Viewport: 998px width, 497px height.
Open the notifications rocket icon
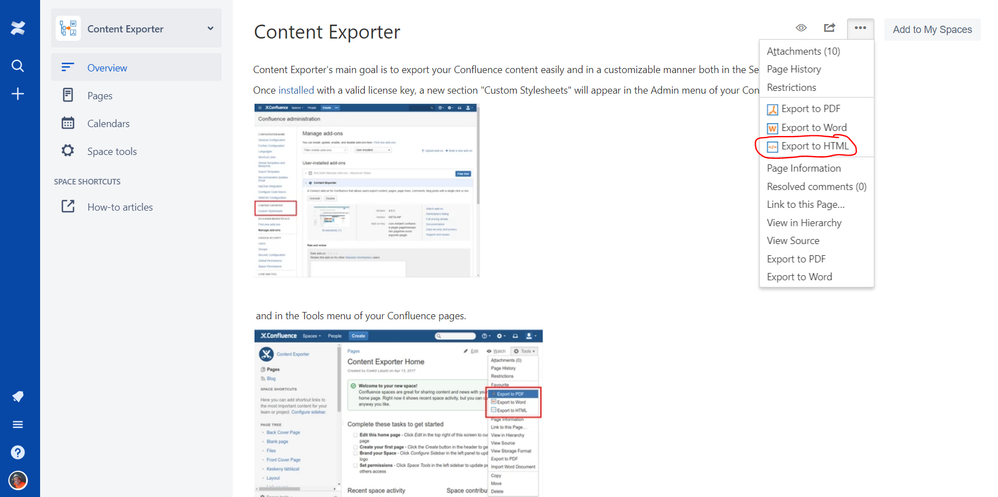[18, 396]
